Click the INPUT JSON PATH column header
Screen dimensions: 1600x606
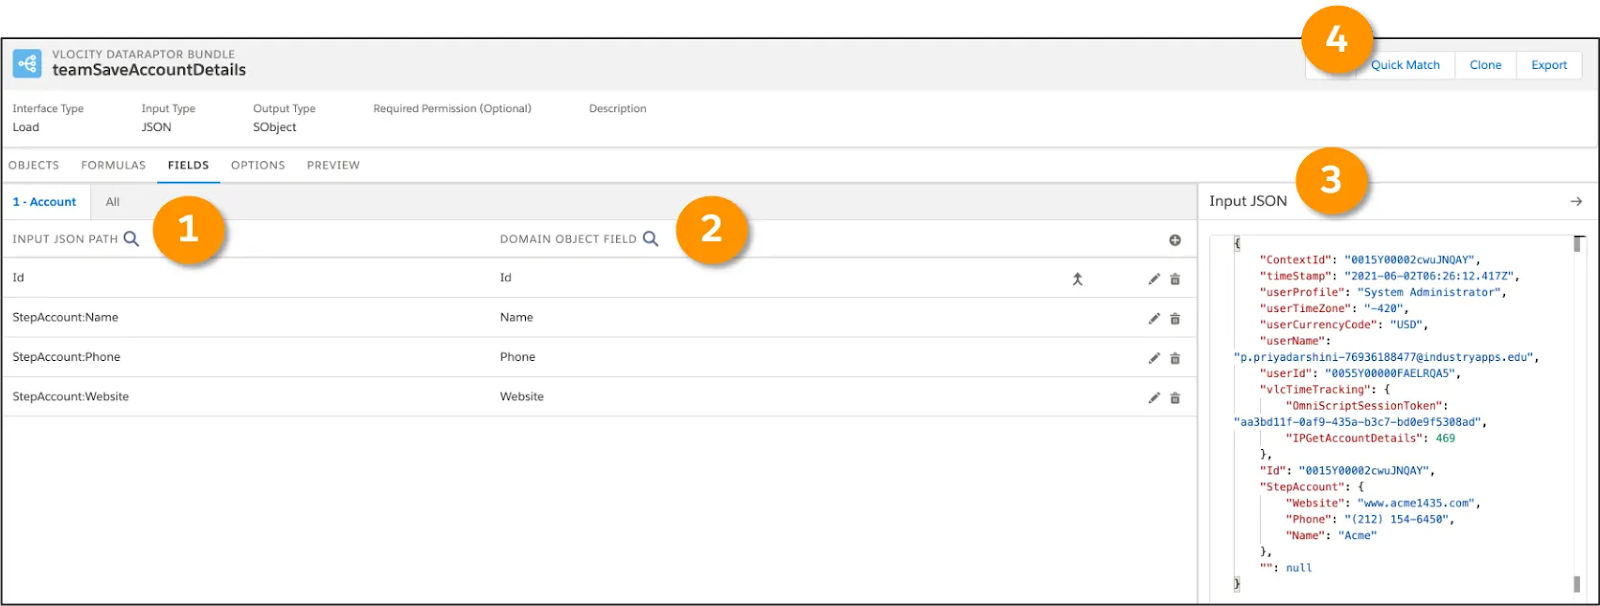tap(65, 239)
